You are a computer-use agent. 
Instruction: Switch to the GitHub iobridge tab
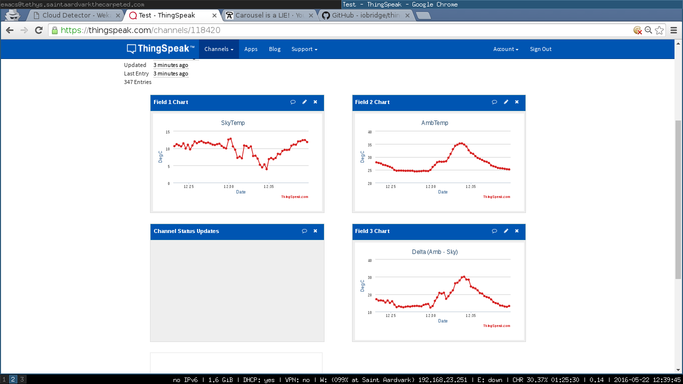(x=366, y=15)
